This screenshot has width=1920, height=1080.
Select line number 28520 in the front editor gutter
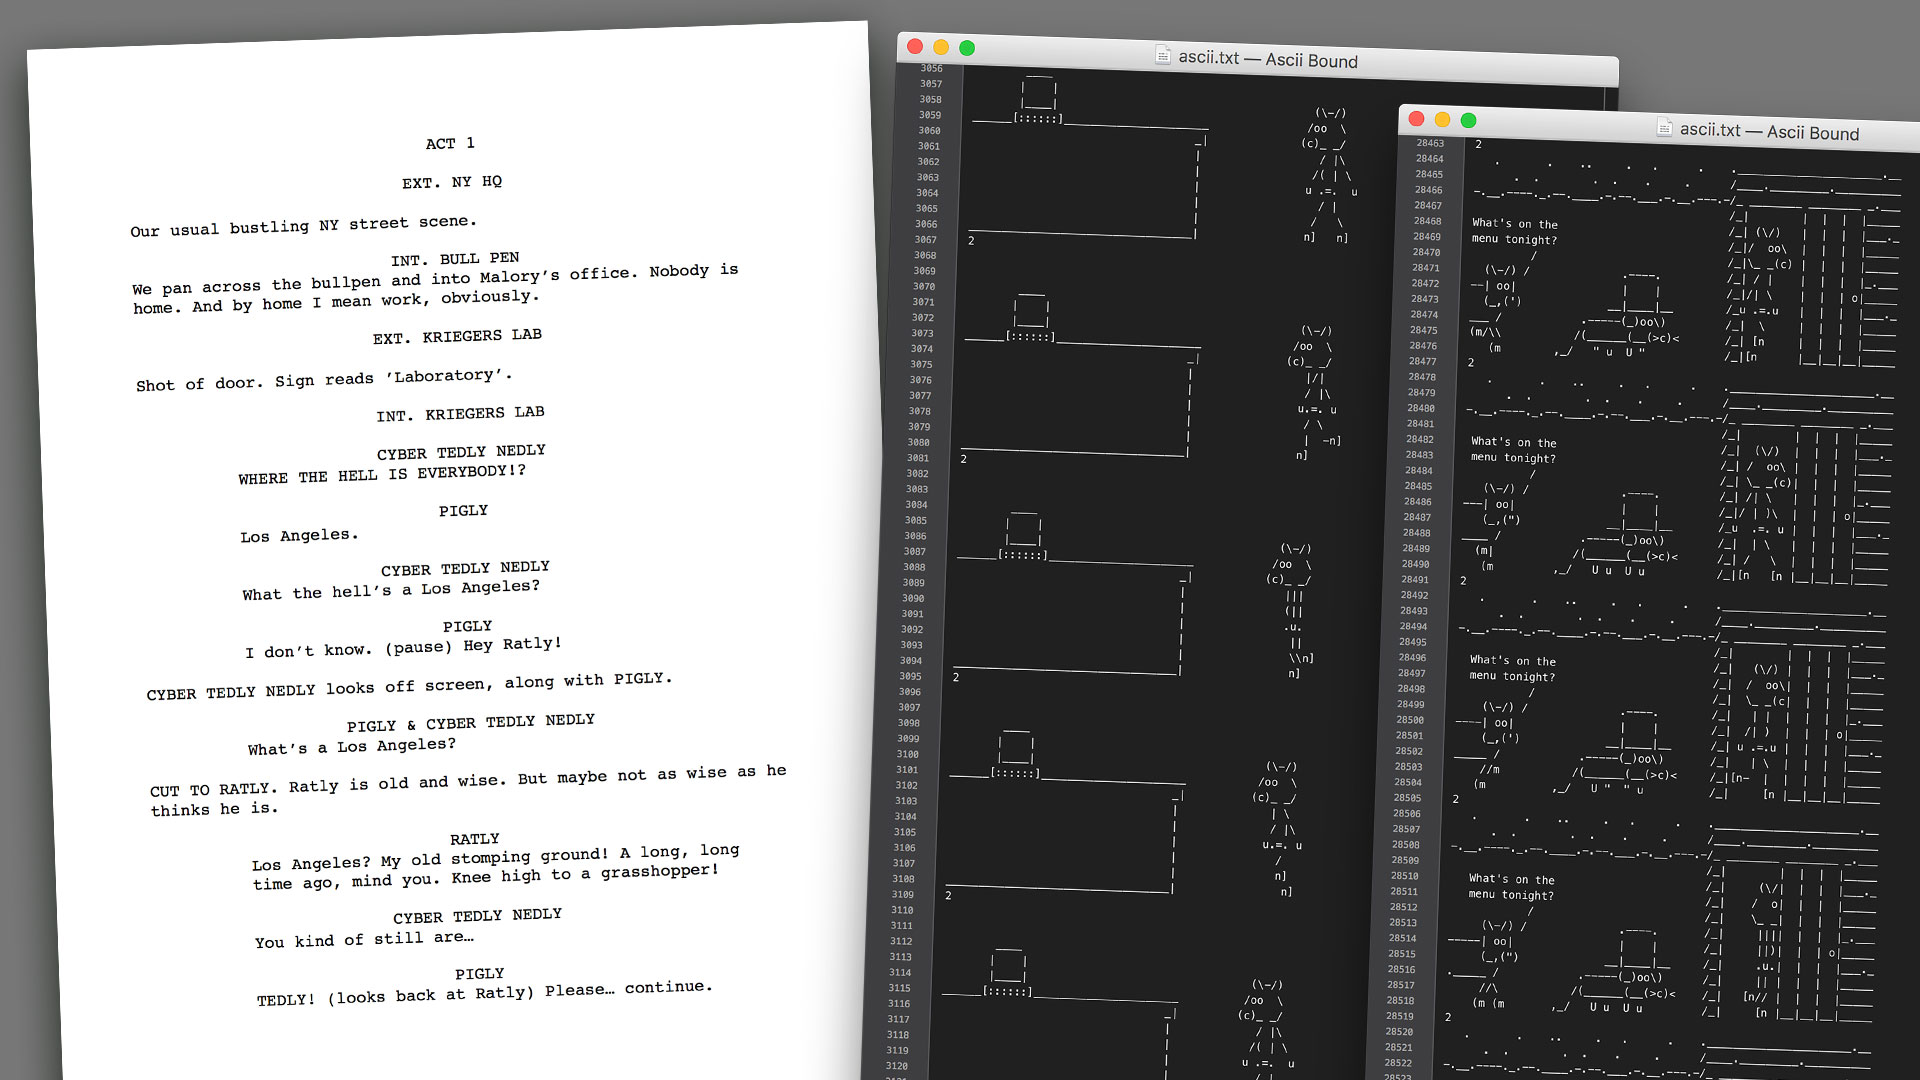pyautogui.click(x=1400, y=1031)
